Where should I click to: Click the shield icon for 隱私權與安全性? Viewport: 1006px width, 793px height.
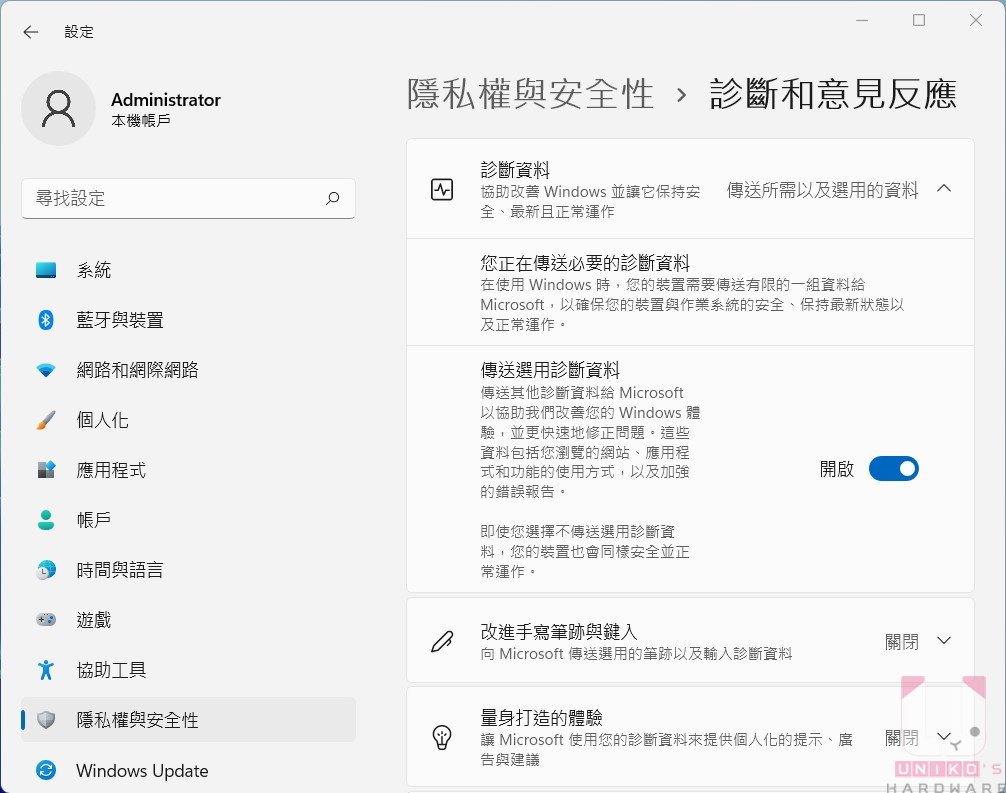point(46,720)
